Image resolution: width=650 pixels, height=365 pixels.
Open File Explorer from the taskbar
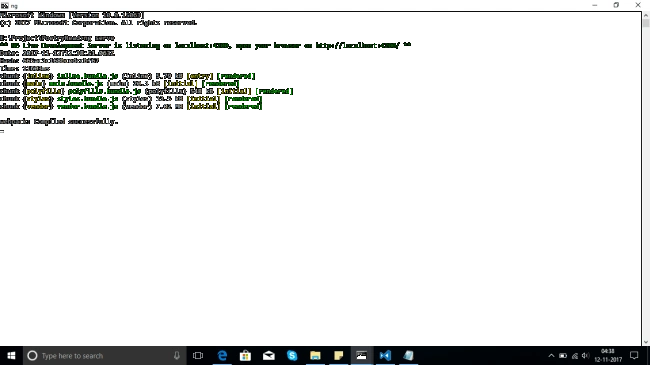(x=315, y=355)
